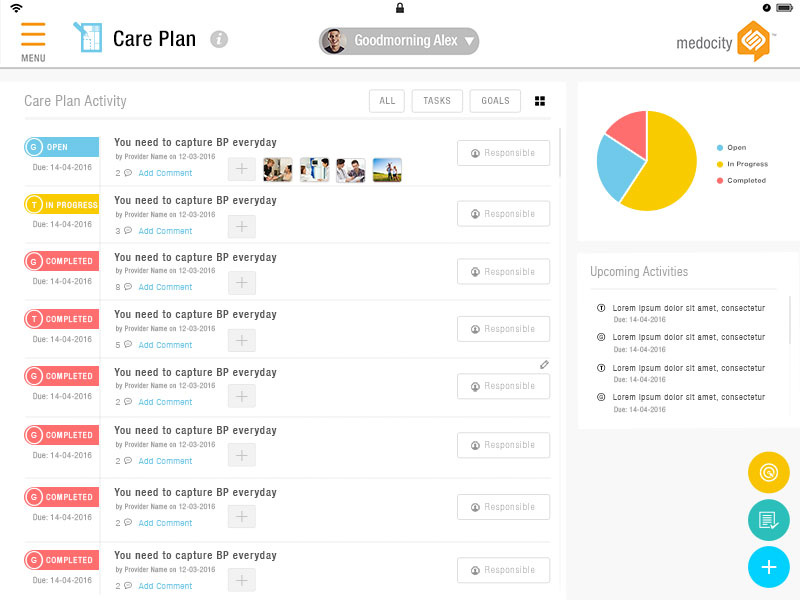Open the yellow Goals floating action icon
Image resolution: width=800 pixels, height=600 pixels.
tap(768, 472)
